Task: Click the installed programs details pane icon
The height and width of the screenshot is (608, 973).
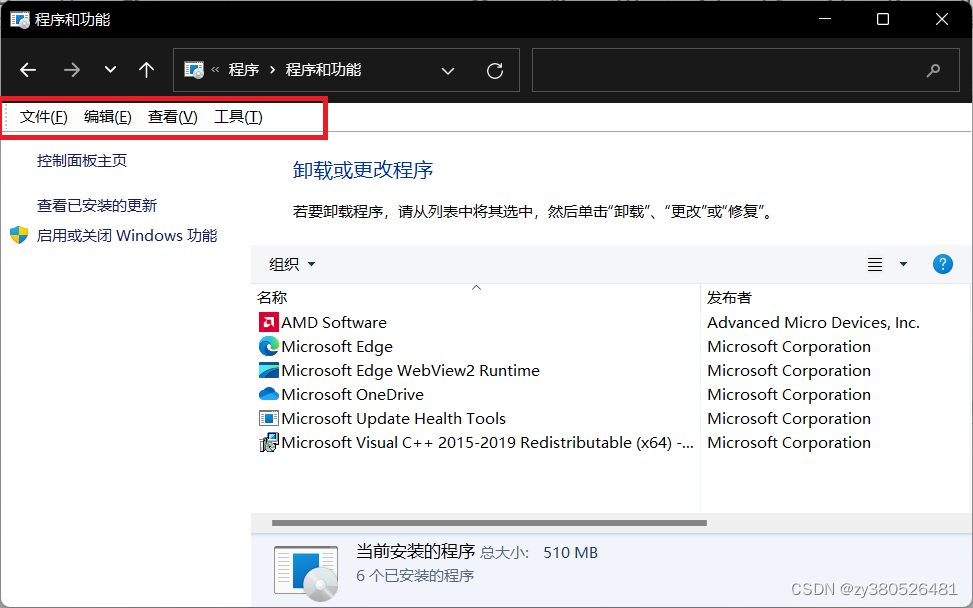Action: (306, 573)
